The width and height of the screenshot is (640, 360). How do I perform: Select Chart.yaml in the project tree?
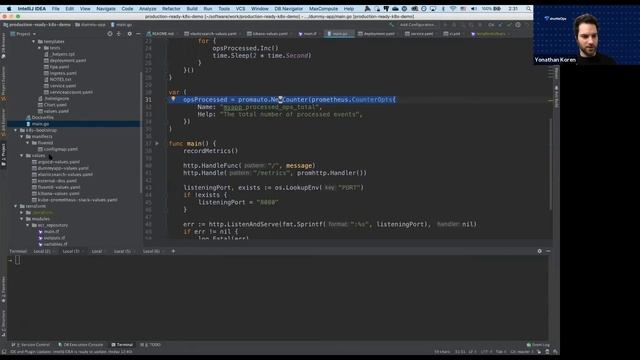click(55, 105)
